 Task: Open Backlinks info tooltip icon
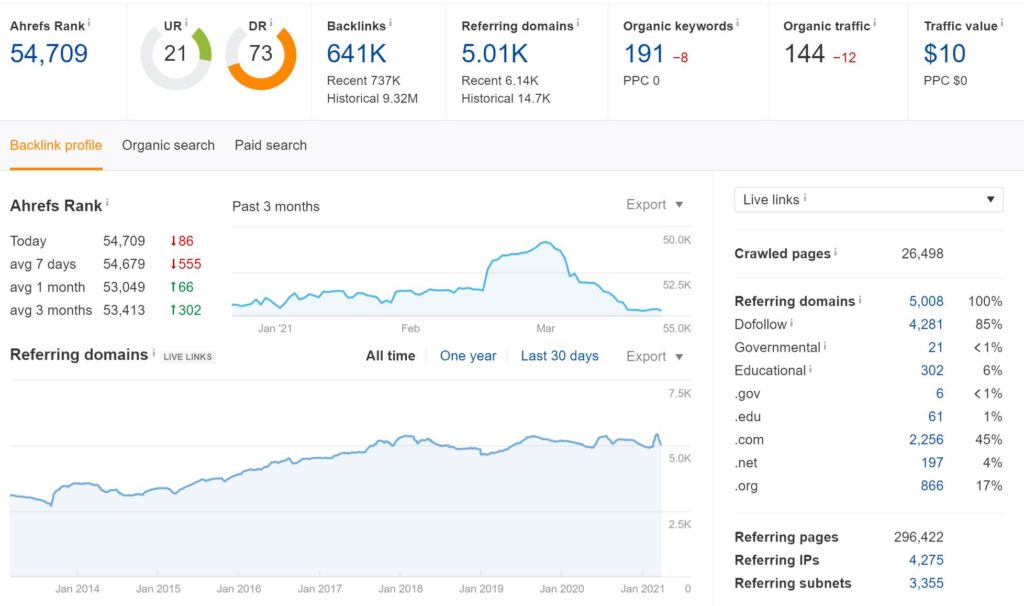(x=391, y=23)
